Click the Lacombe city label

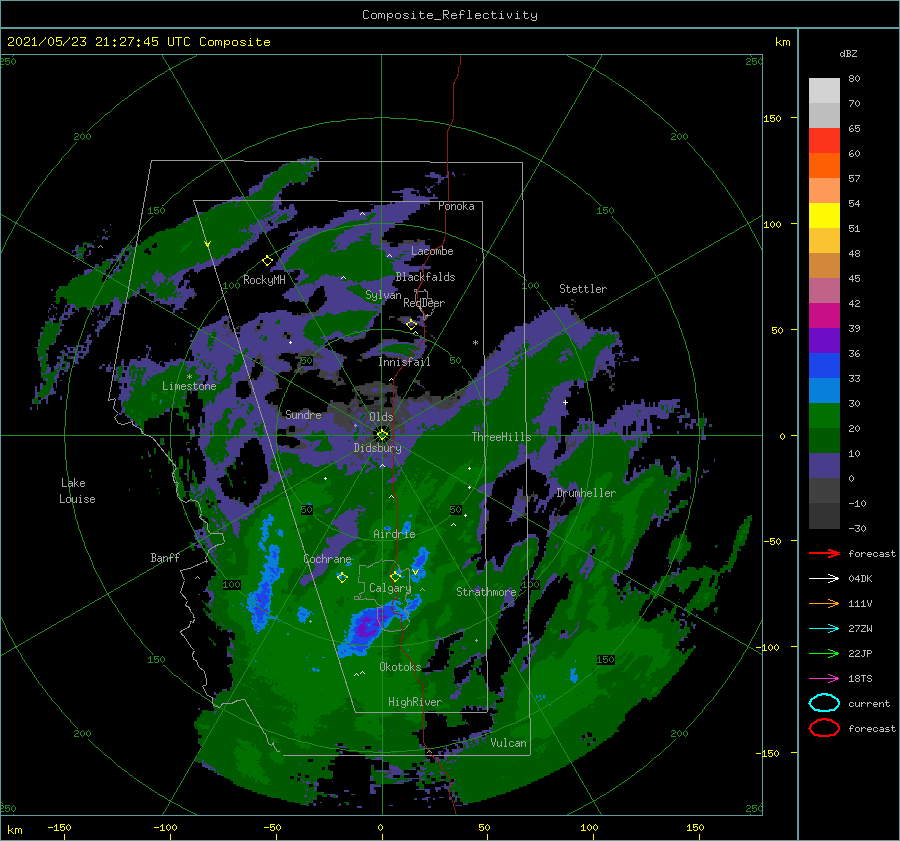[432, 251]
